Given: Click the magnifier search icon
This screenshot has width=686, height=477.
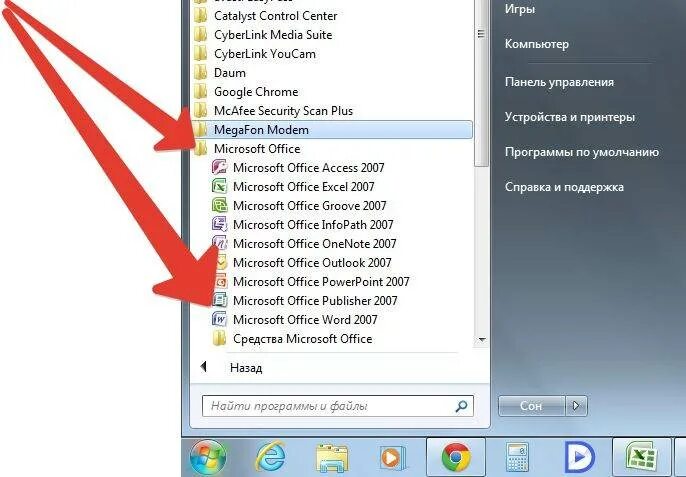Looking at the screenshot, I should coord(461,407).
